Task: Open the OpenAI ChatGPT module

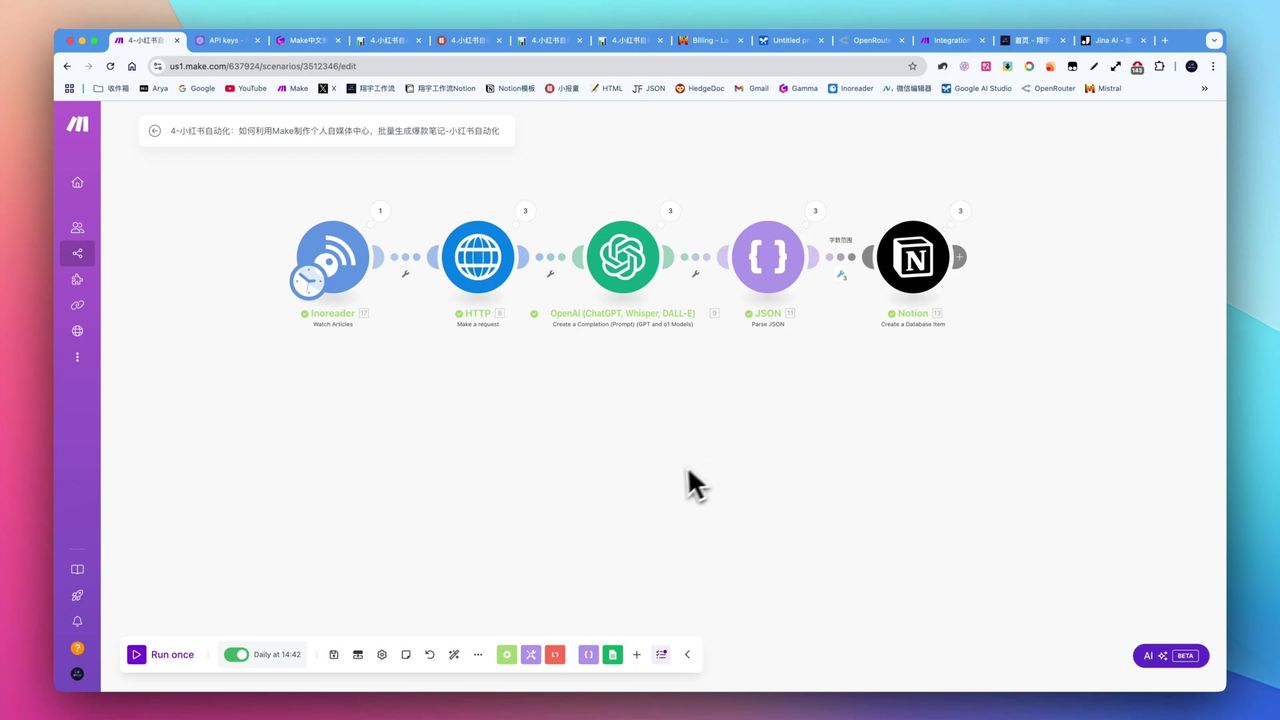Action: (x=622, y=257)
